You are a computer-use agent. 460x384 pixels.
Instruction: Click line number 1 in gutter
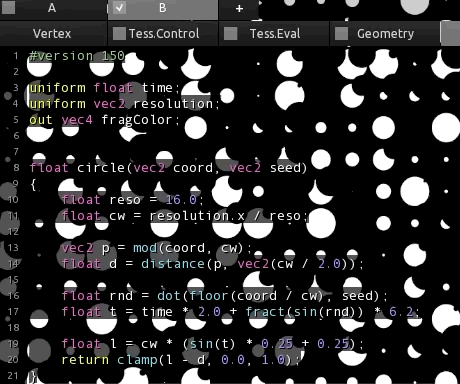tap(16, 56)
